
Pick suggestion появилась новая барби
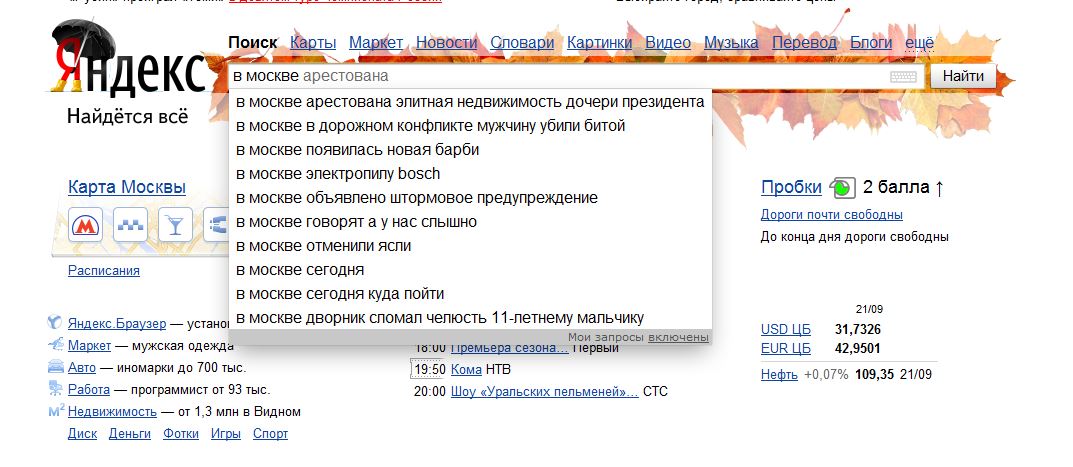pos(470,150)
